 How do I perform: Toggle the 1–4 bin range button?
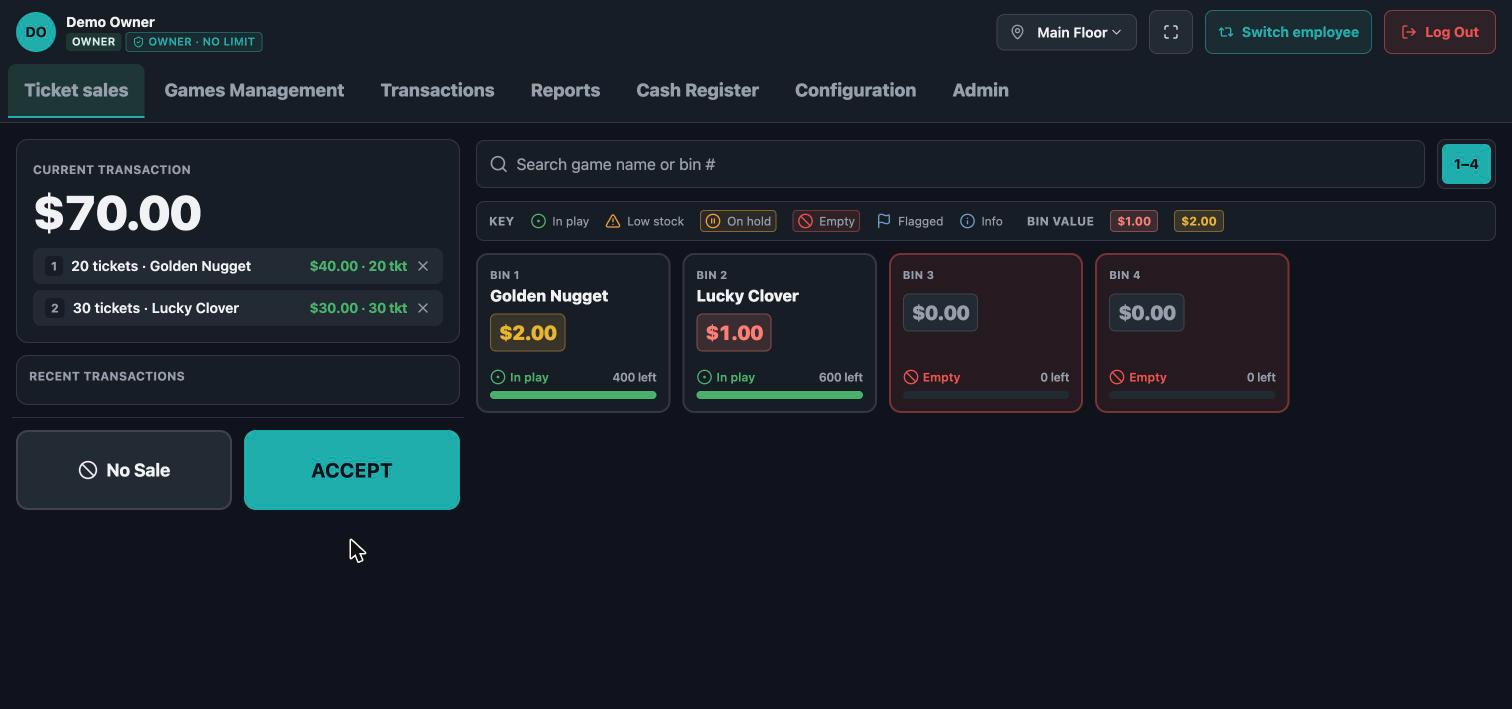tap(1466, 164)
